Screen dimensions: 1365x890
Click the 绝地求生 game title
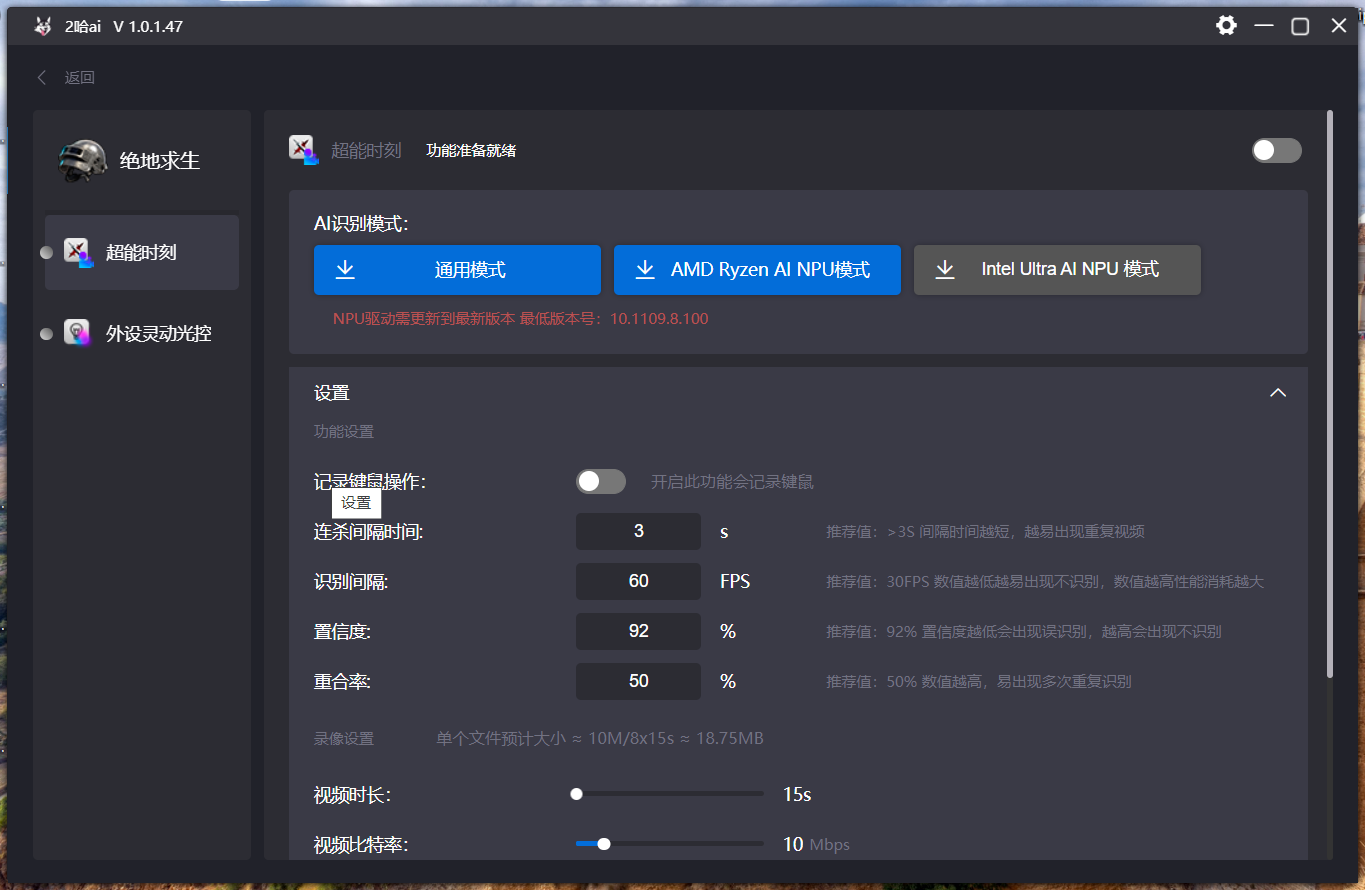tap(160, 160)
